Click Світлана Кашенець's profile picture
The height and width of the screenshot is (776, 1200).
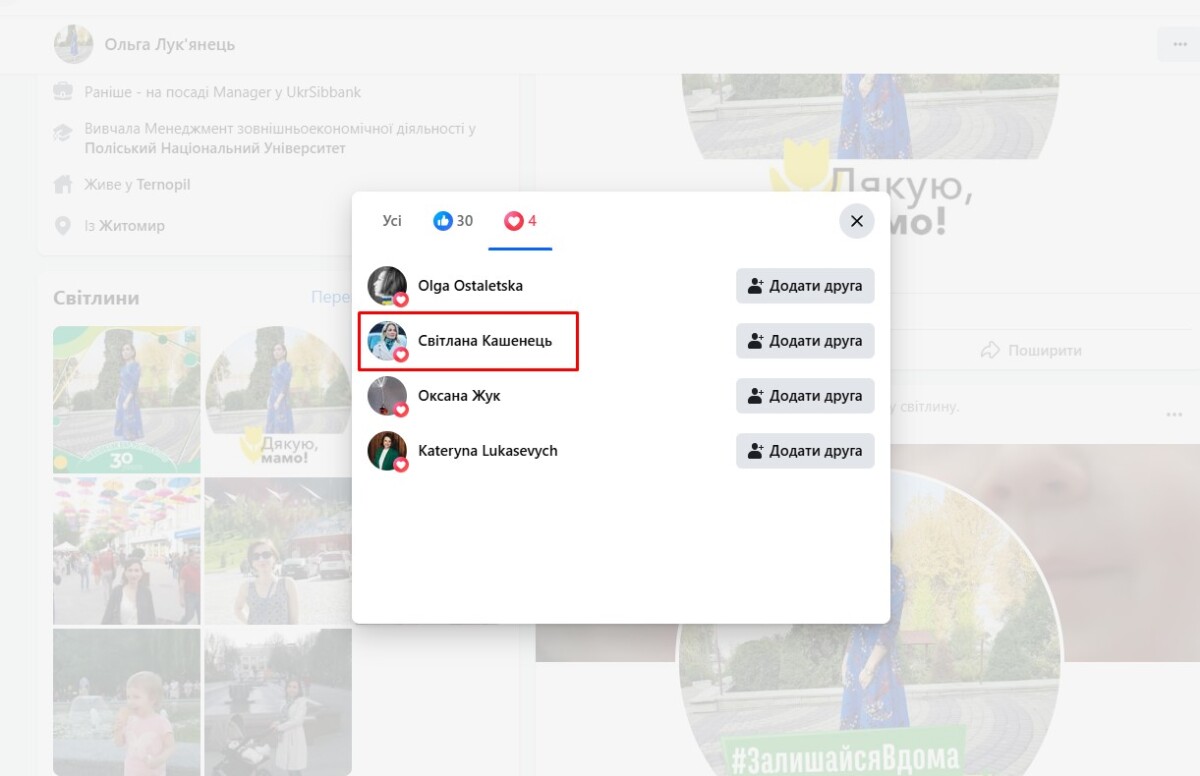click(x=387, y=341)
